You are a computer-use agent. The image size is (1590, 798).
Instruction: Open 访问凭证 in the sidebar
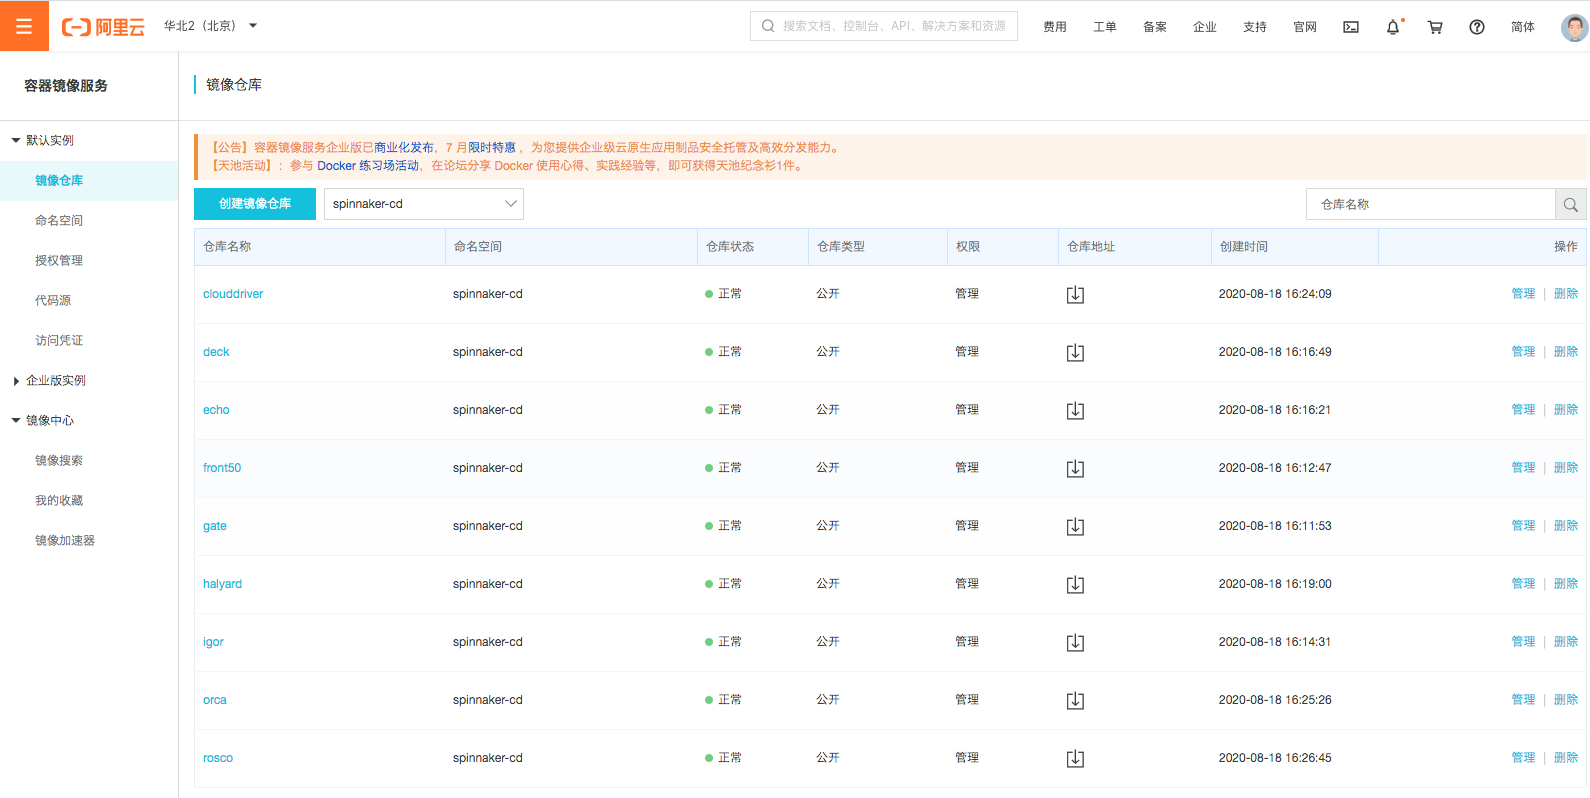pyautogui.click(x=59, y=340)
